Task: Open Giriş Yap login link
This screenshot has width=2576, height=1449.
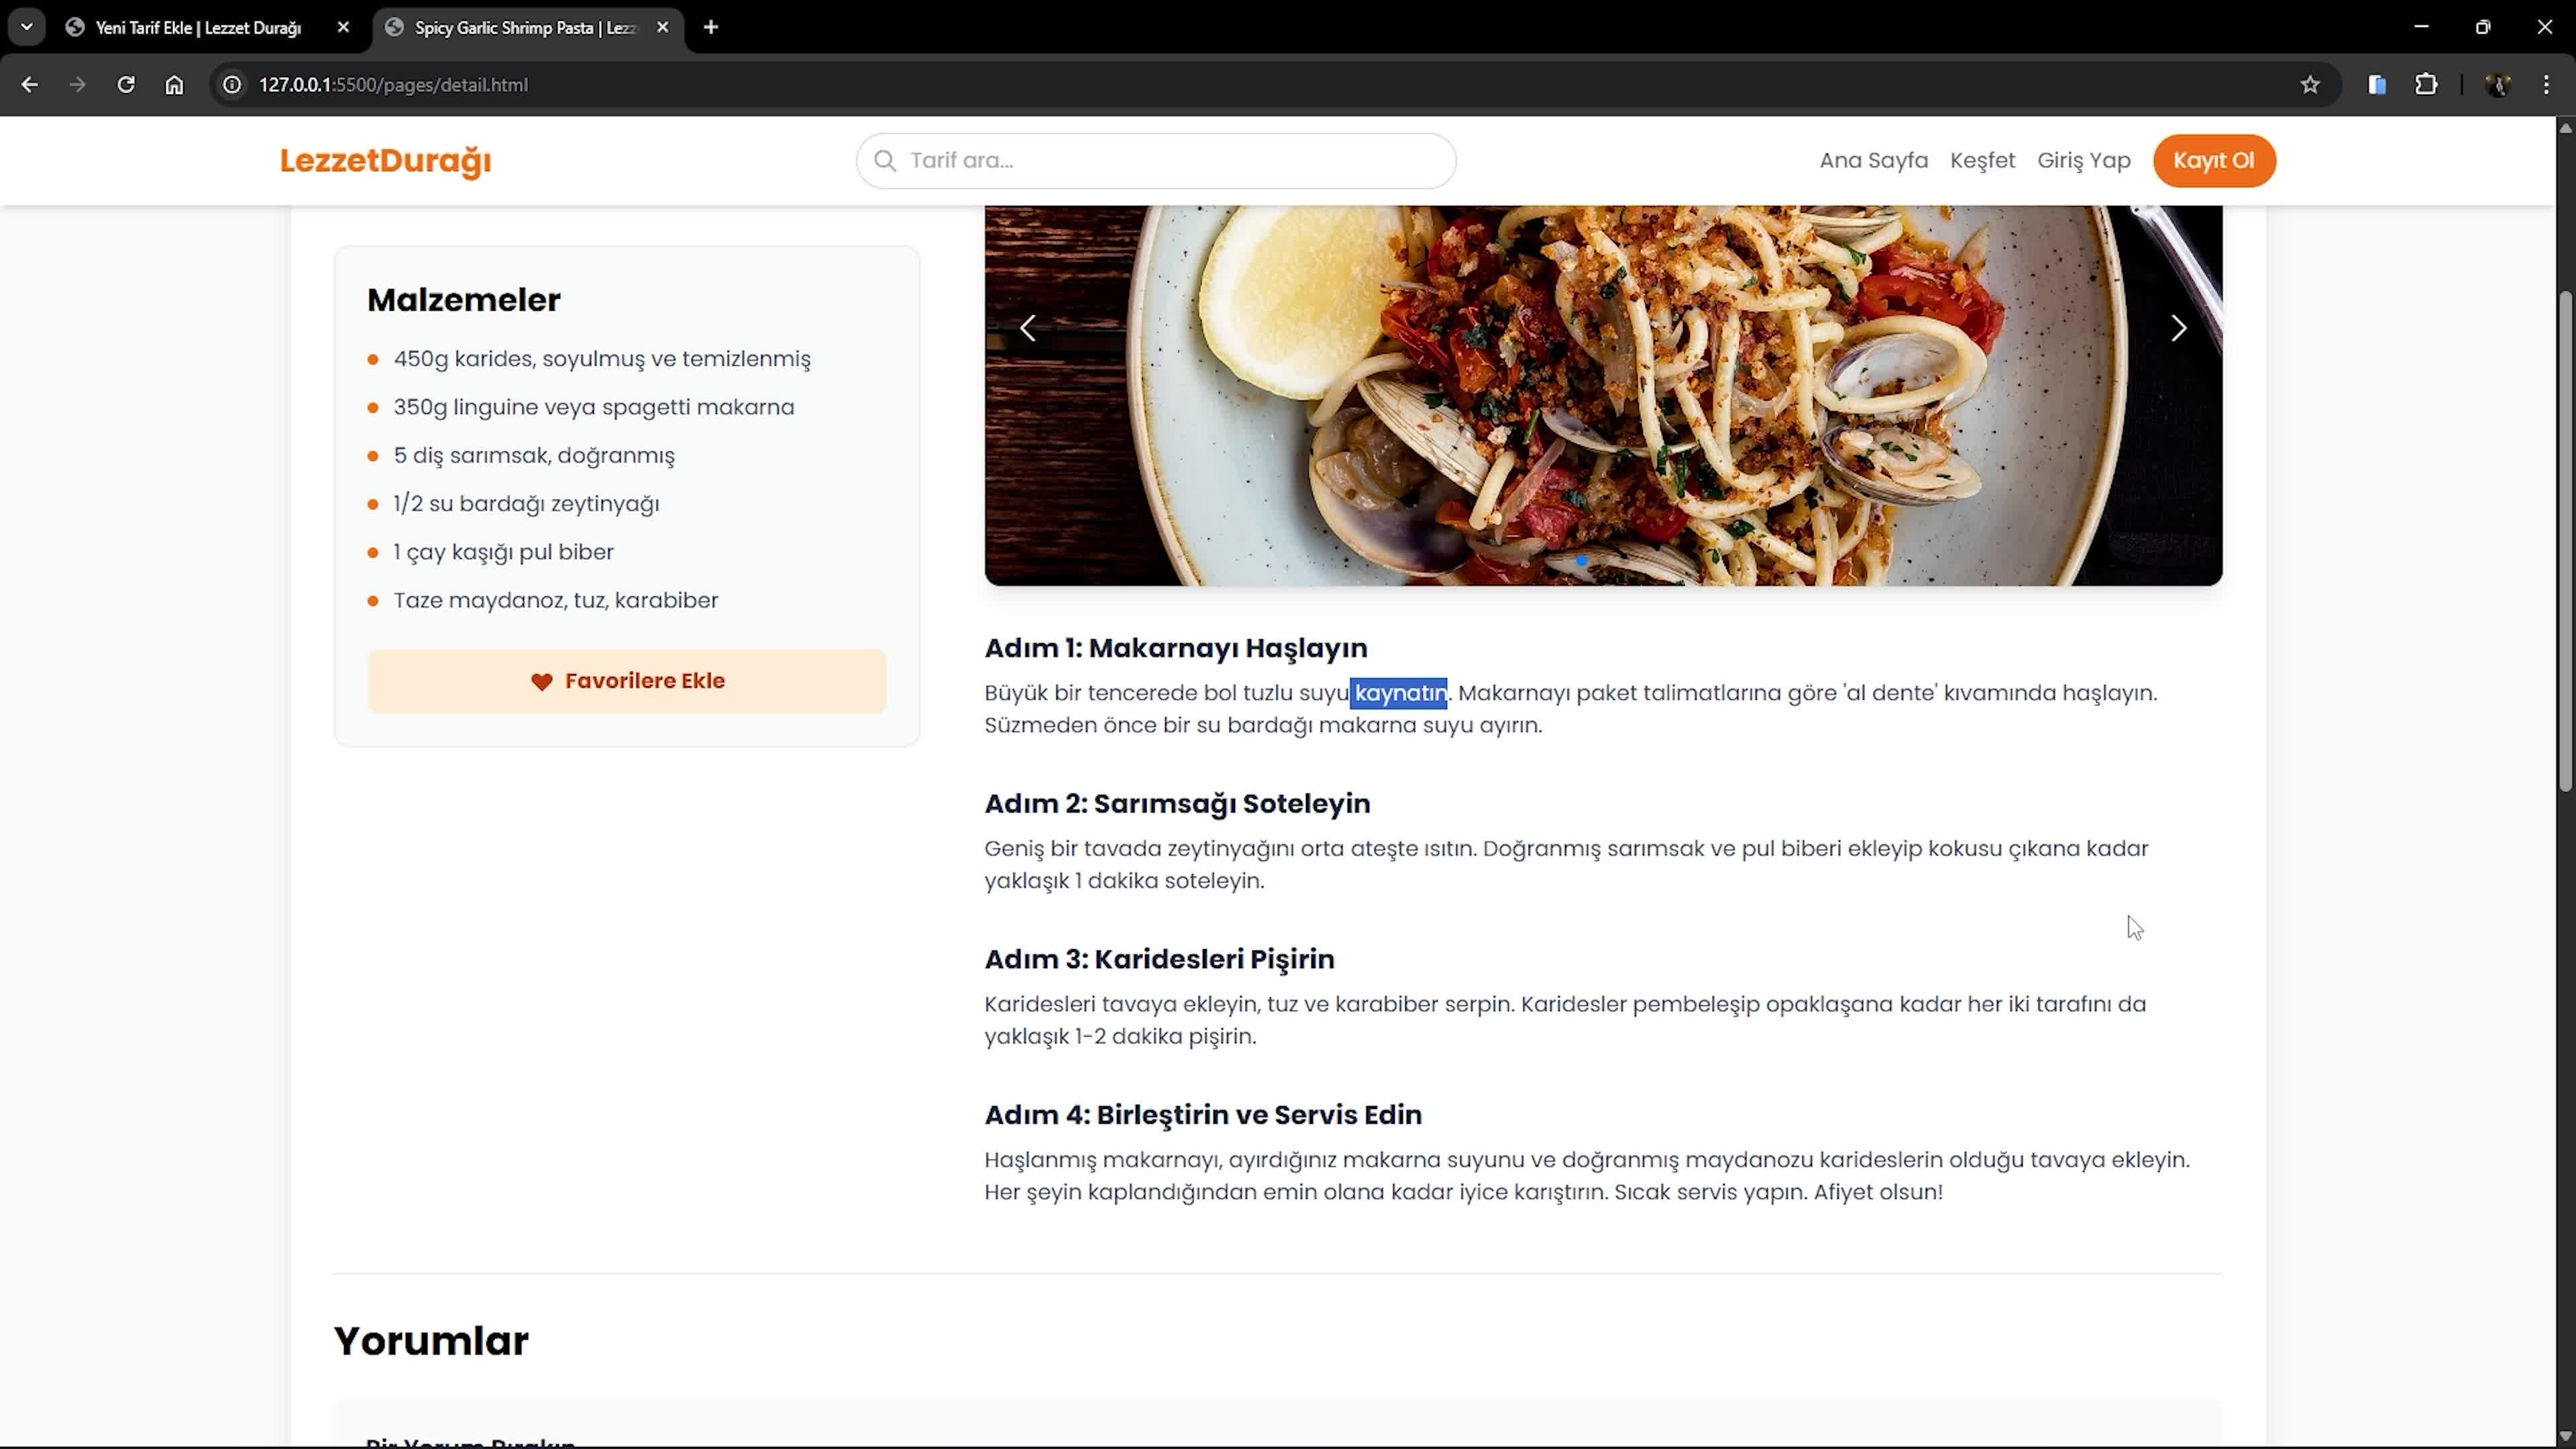Action: coord(2083,160)
